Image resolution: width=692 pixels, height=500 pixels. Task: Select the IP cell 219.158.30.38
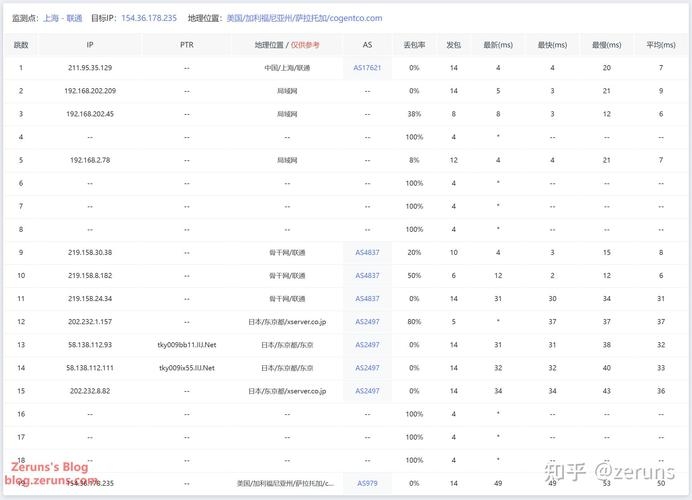pyautogui.click(x=90, y=252)
